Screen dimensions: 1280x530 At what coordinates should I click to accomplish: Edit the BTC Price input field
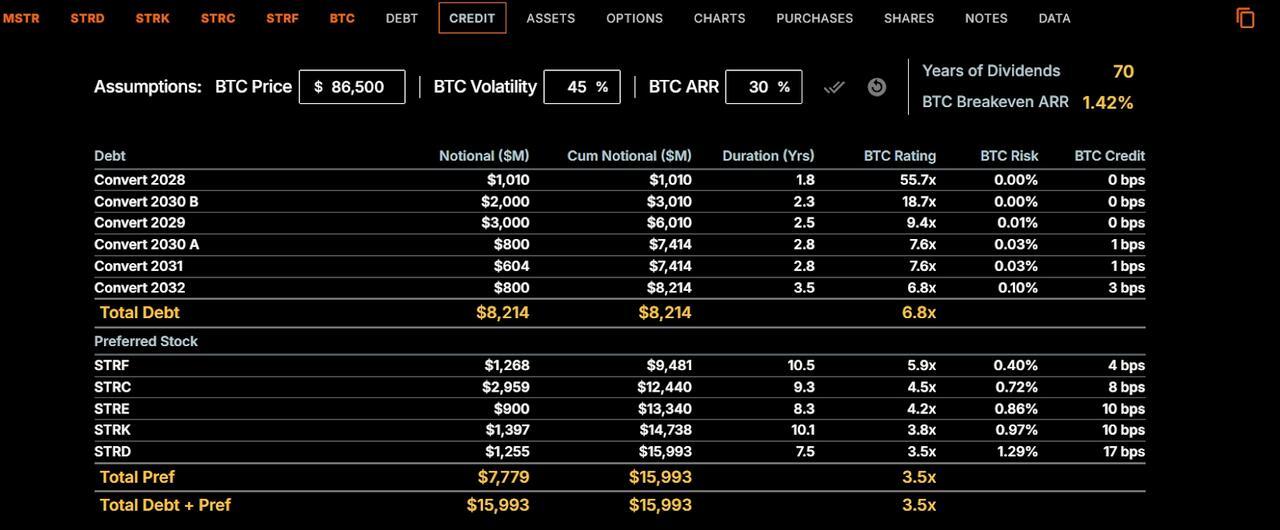(352, 87)
